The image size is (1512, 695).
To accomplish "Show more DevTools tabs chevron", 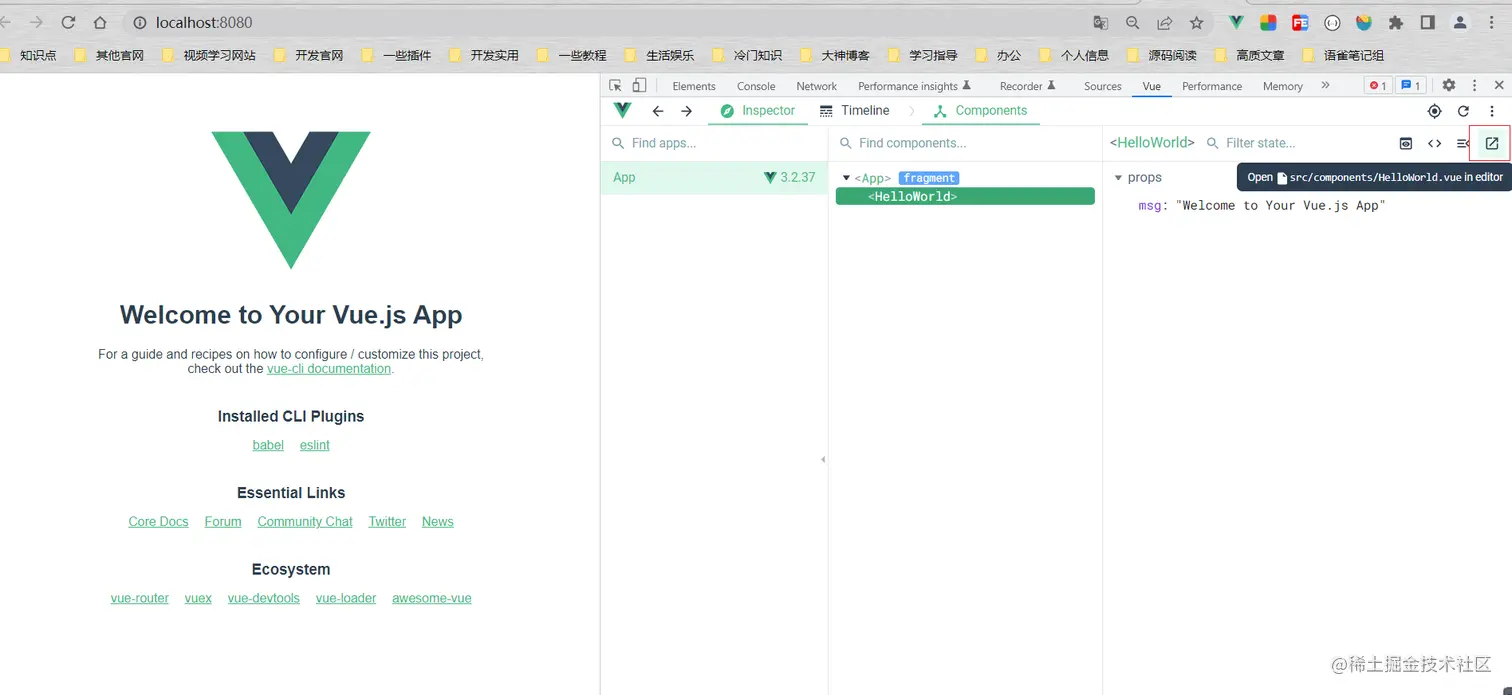I will (1325, 86).
